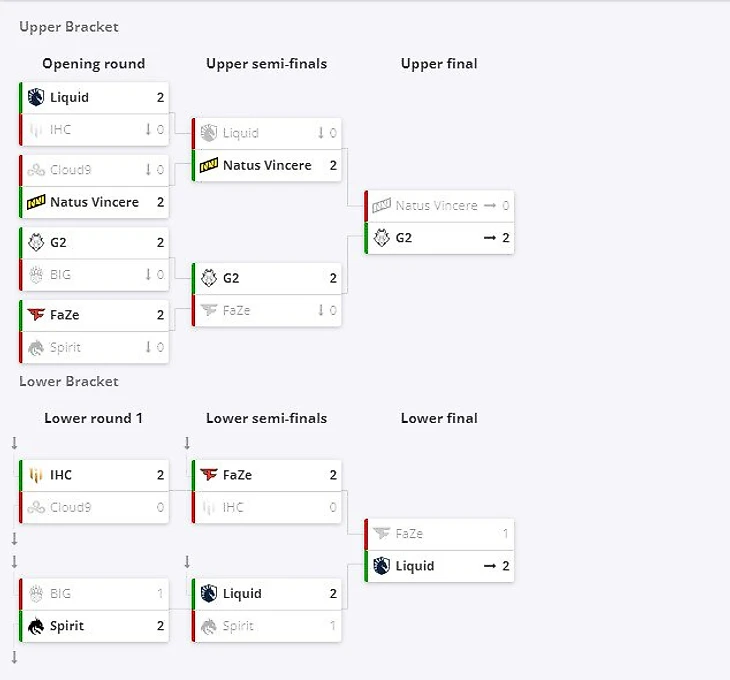Screen dimensions: 730x680
Task: Click the Liquid logo in Lower final
Action: [381, 566]
